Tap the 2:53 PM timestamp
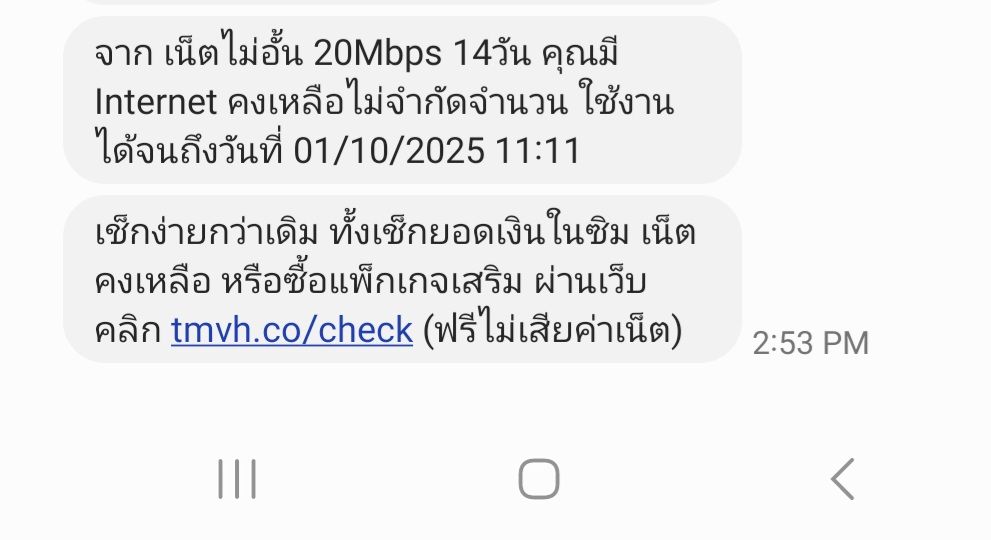This screenshot has height=540, width=991. [x=811, y=343]
